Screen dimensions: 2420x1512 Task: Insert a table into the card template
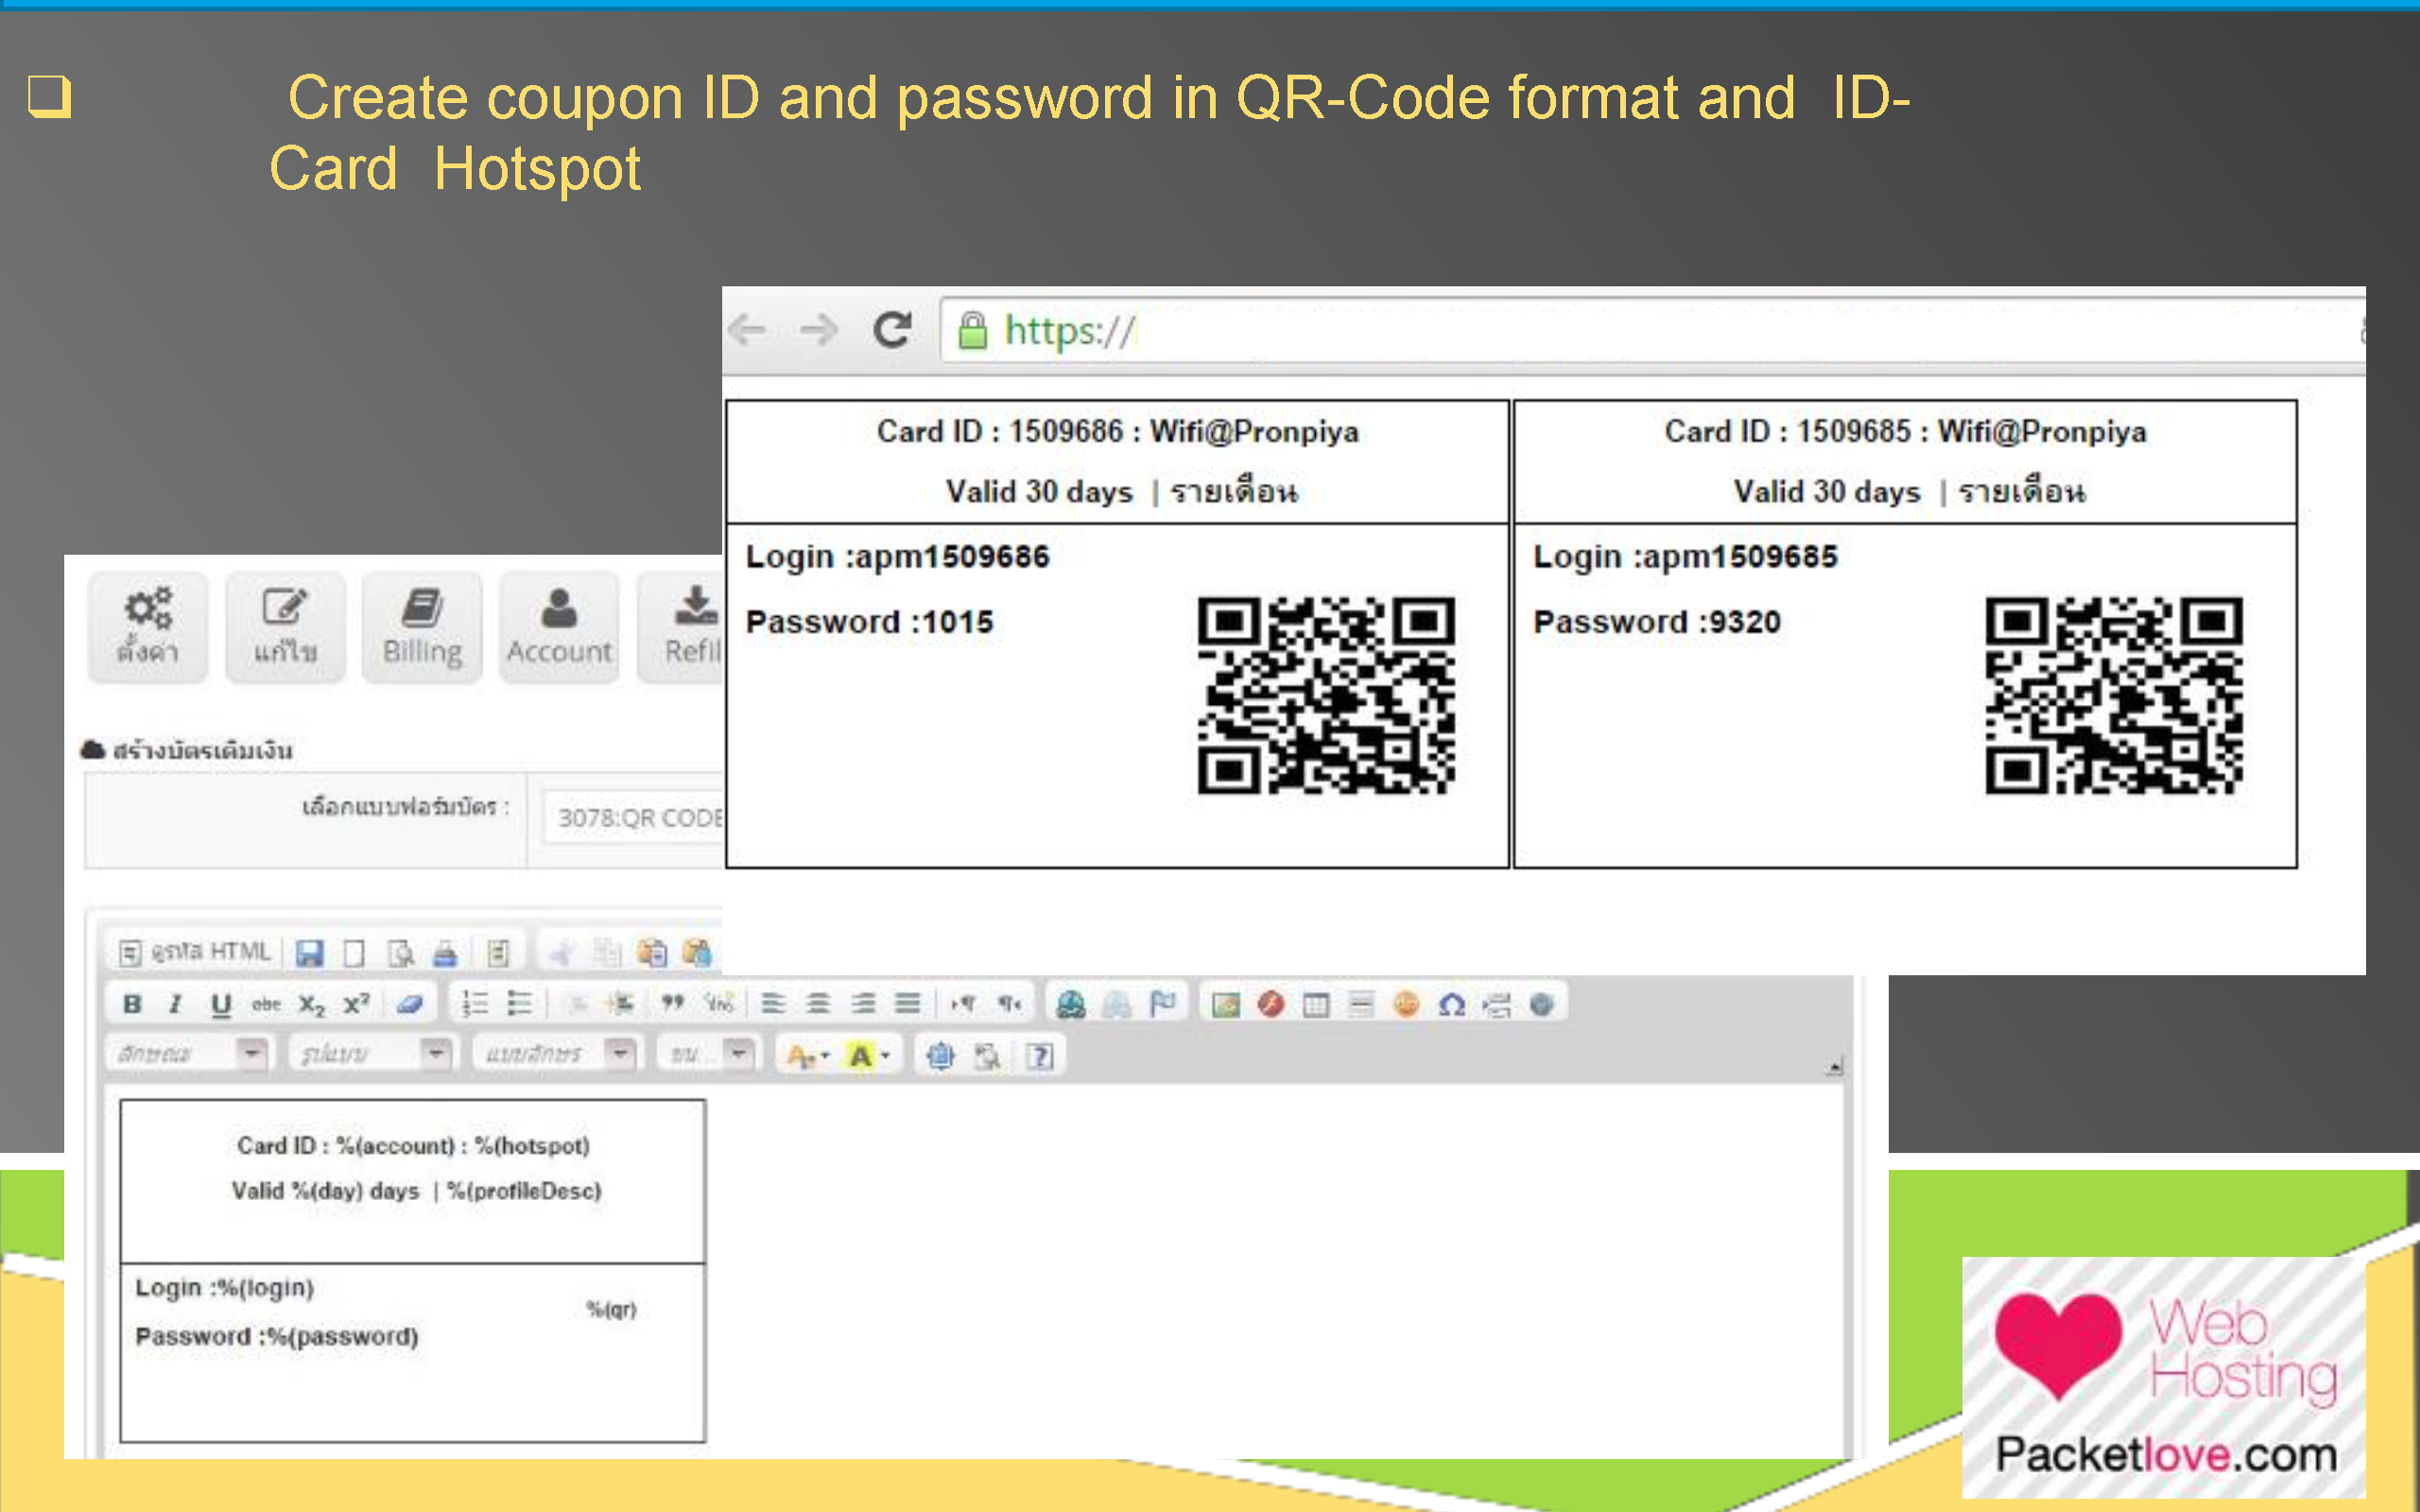click(x=1315, y=1004)
